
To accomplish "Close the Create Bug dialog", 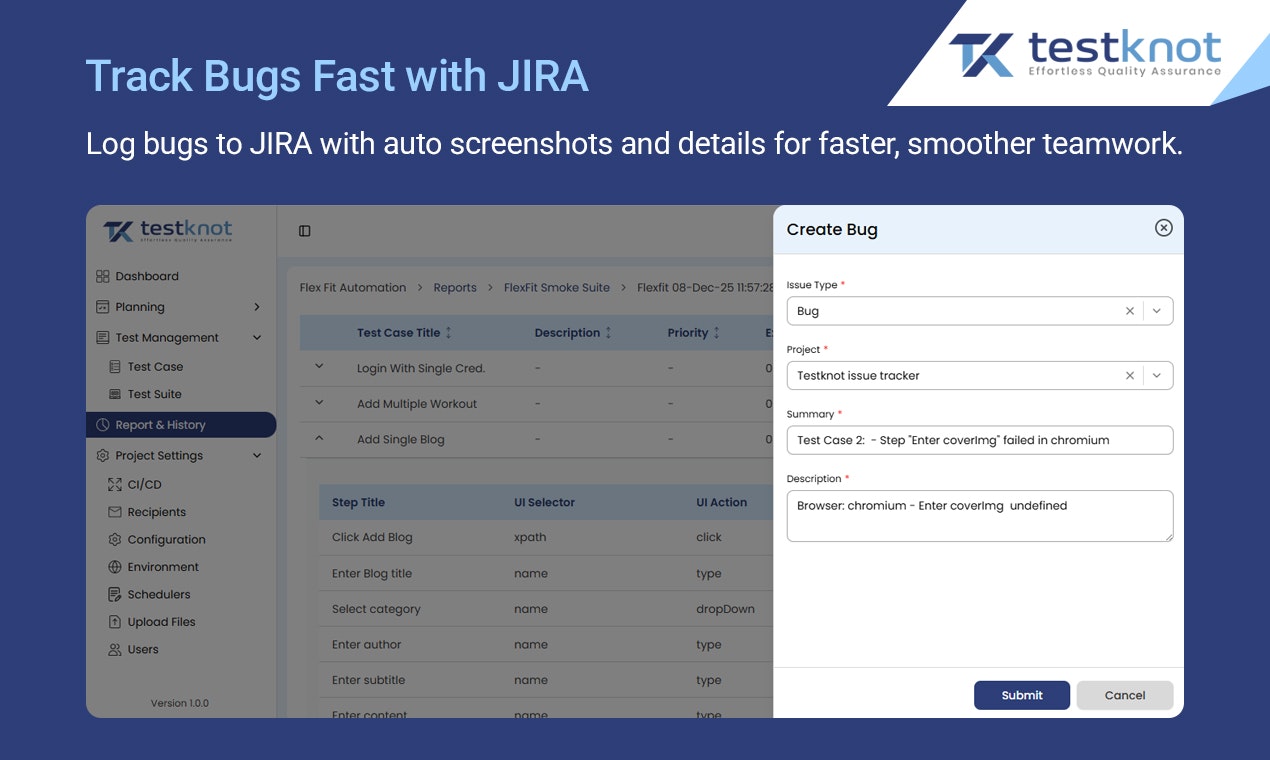I will (x=1163, y=228).
